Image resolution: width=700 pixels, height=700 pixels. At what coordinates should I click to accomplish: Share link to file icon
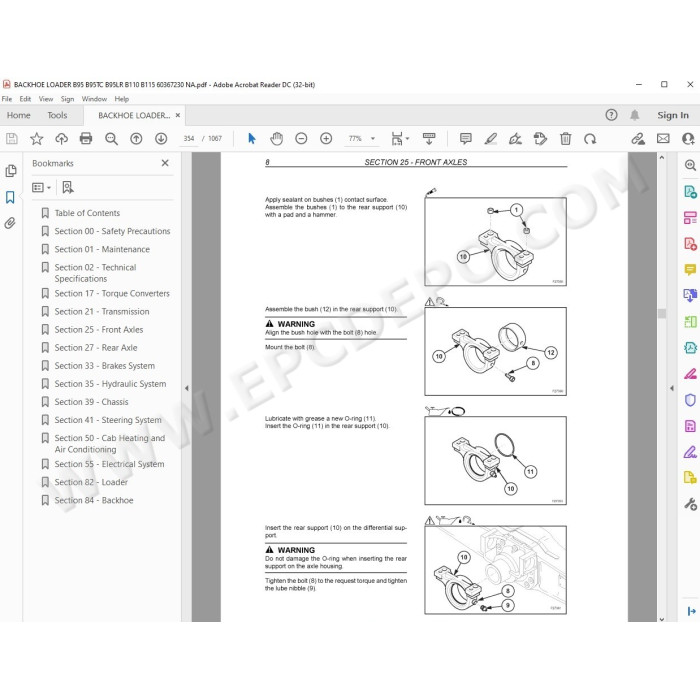(638, 139)
